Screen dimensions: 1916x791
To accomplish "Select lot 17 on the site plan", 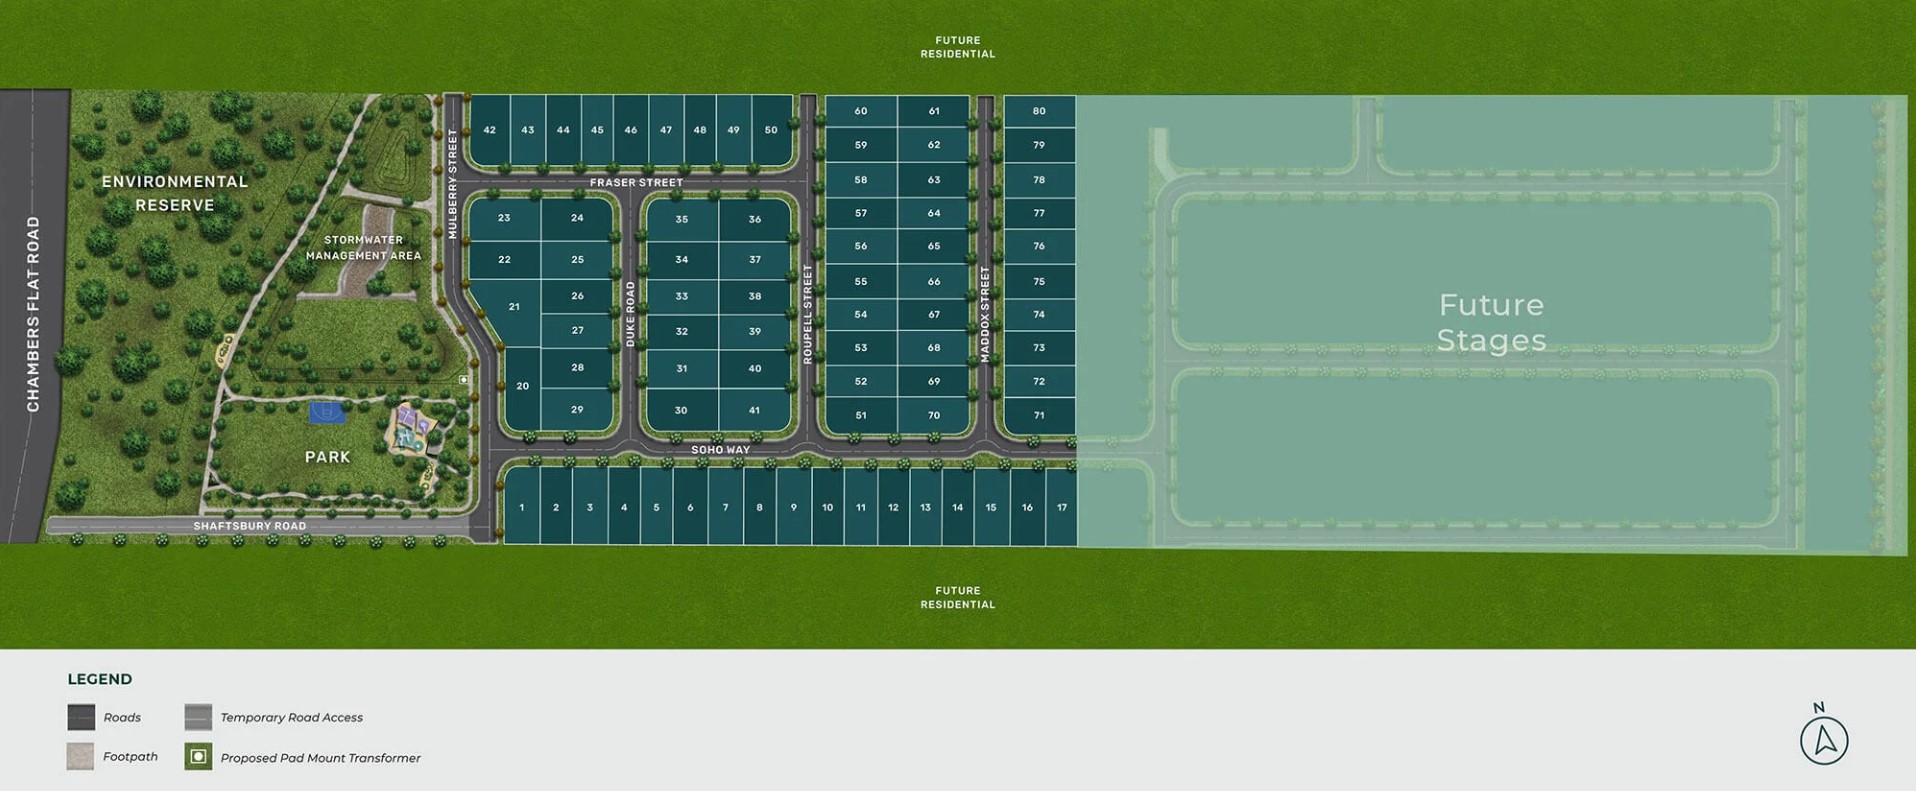I will pyautogui.click(x=1061, y=507).
